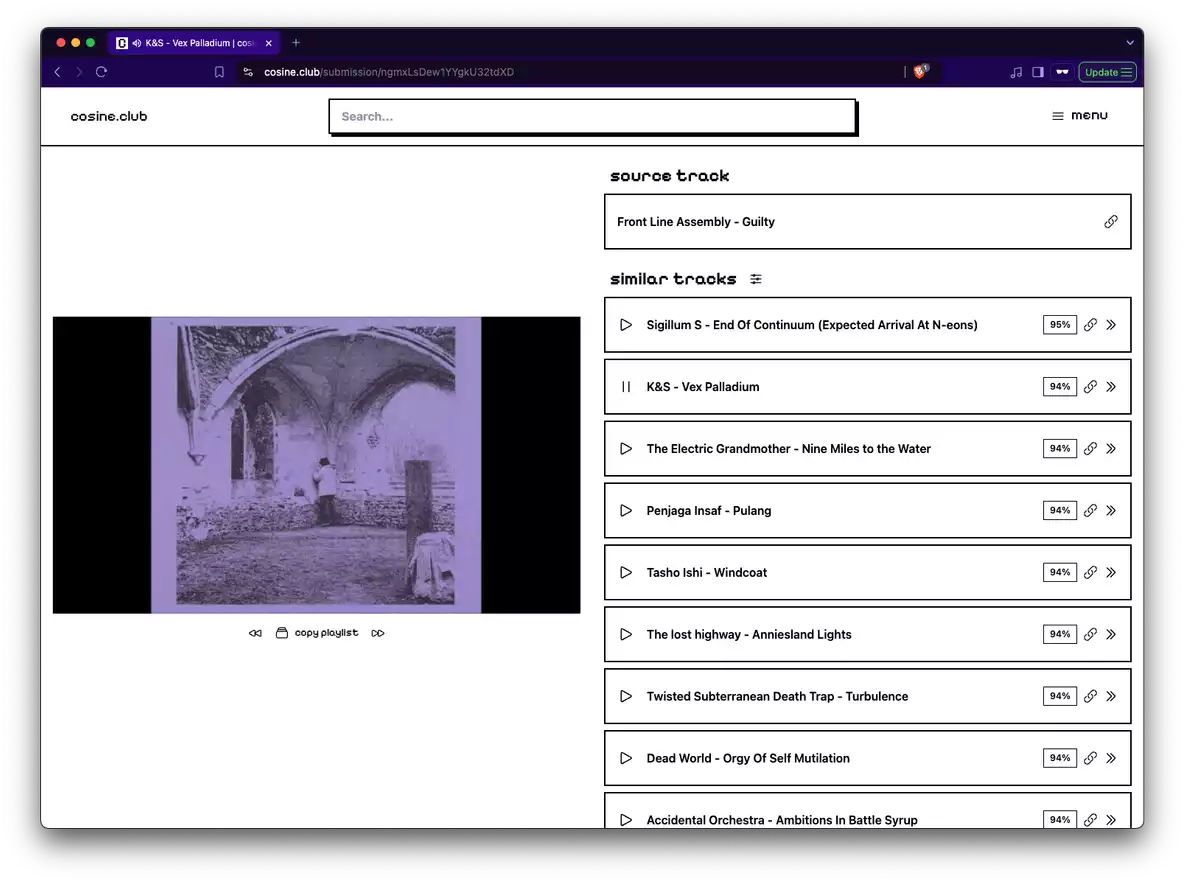Toggle the browser sidebar panel
Image resolution: width=1185 pixels, height=883 pixels.
(x=1038, y=72)
